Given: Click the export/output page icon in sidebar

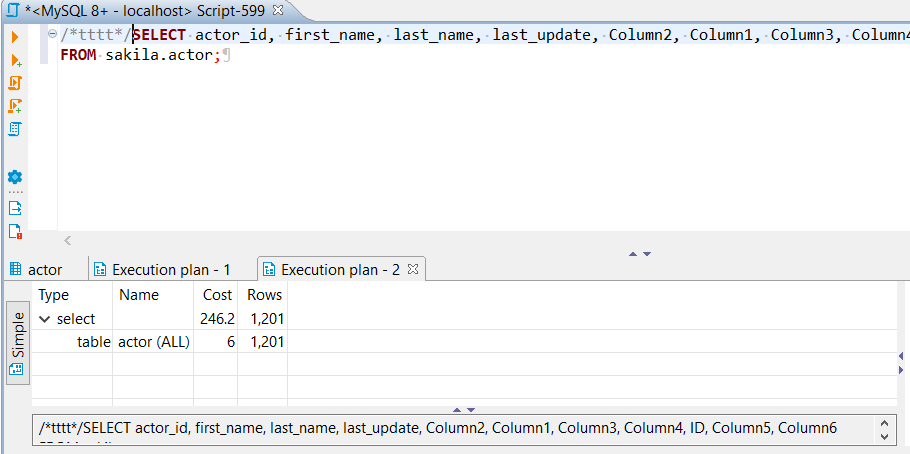Looking at the screenshot, I should coord(15,208).
